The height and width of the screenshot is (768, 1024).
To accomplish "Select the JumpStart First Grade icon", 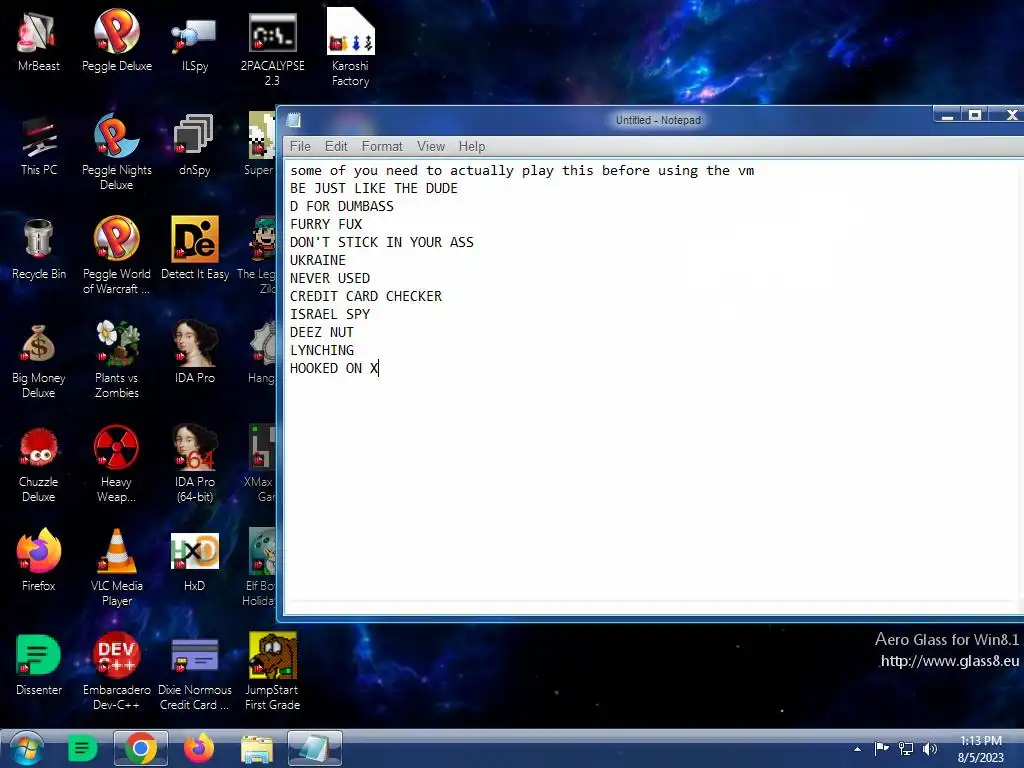I will pyautogui.click(x=272, y=671).
